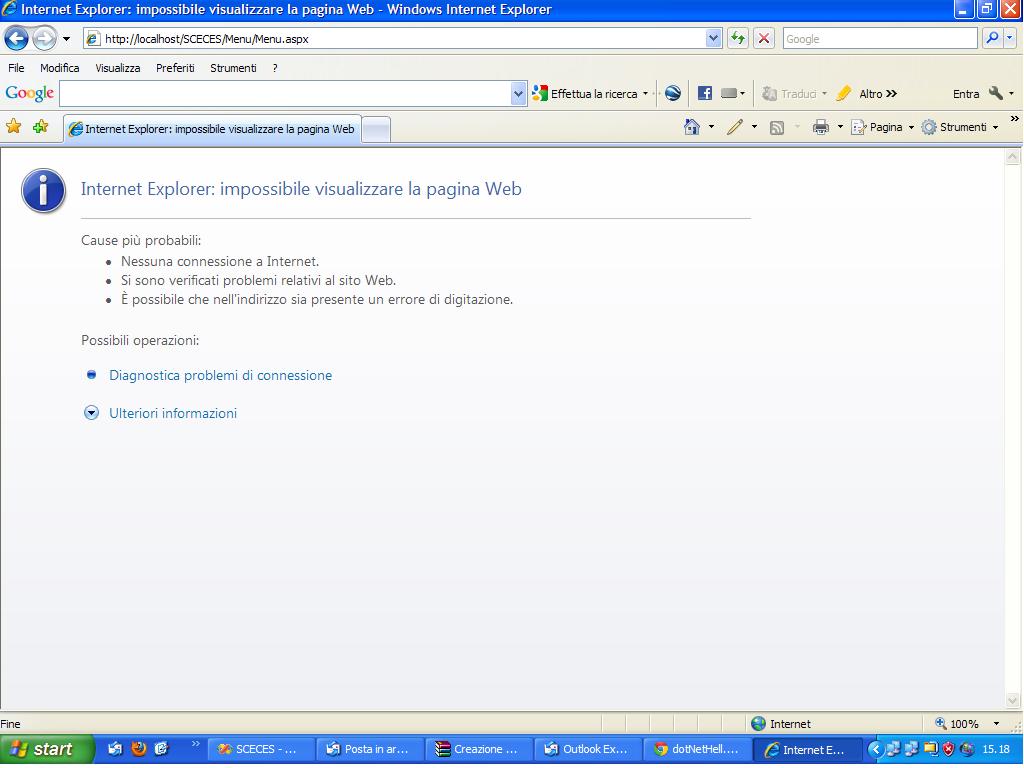The image size is (1024, 768).
Task: Click the Add to Favorites star-plus icon
Action: (40, 127)
